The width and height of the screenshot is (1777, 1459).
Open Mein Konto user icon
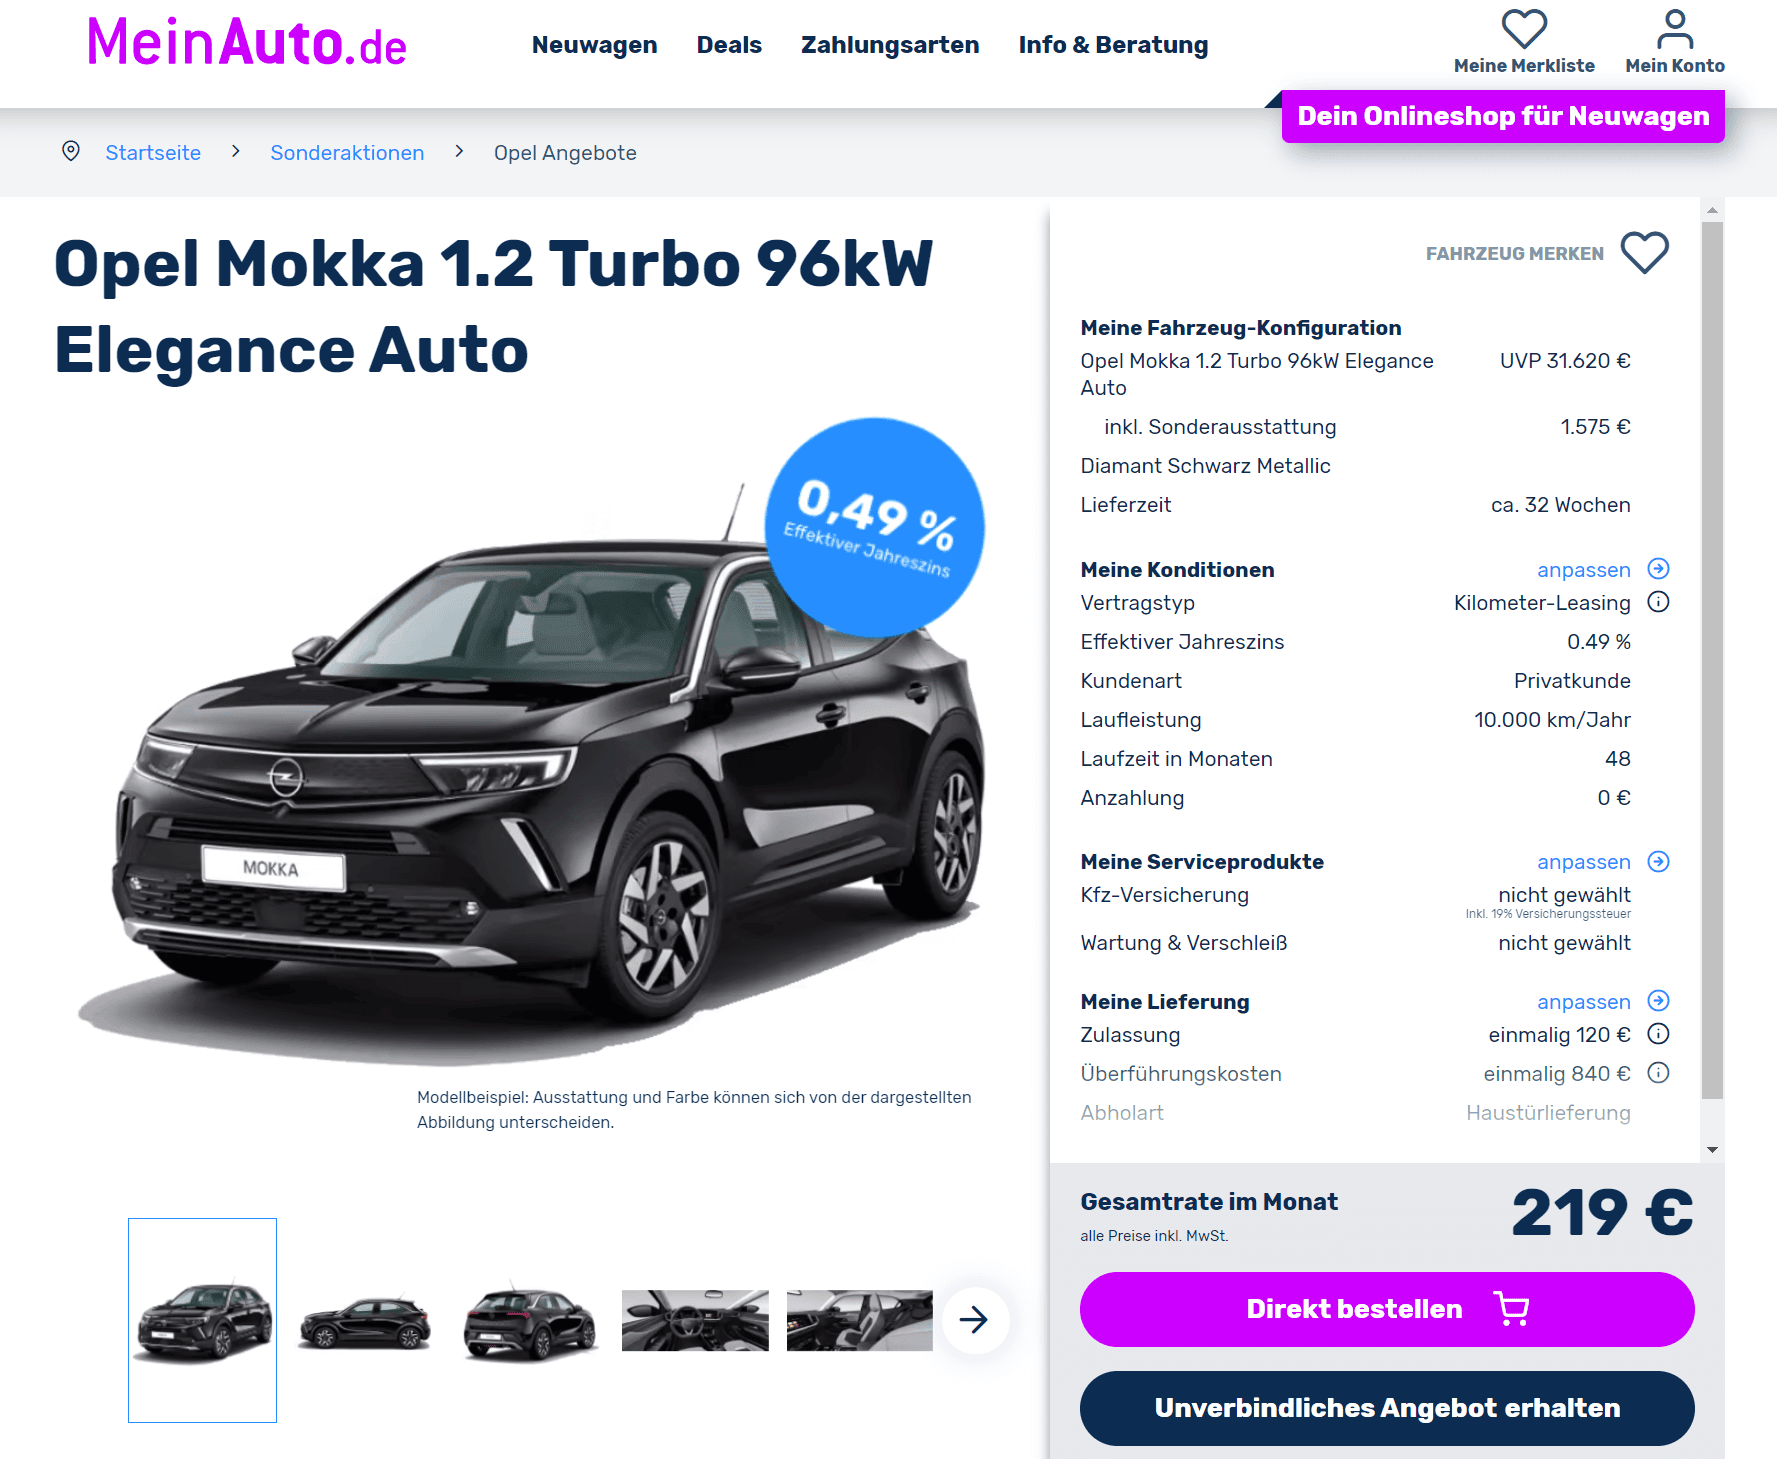click(1675, 29)
